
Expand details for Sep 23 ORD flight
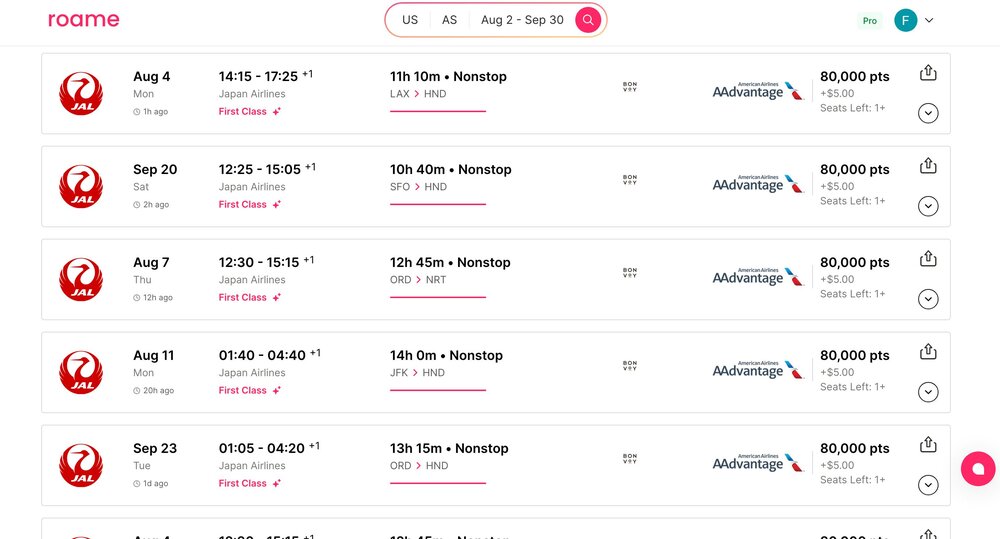[x=928, y=485]
